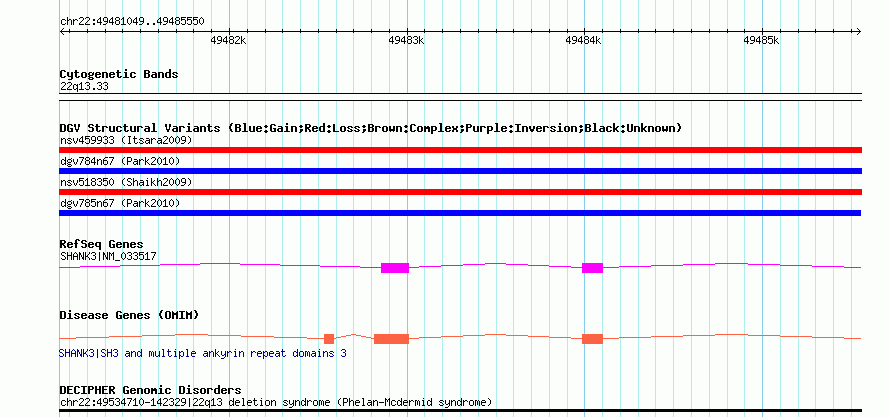Select the Cytogenetic Bands track title
The image size is (890, 417).
pyautogui.click(x=119, y=74)
